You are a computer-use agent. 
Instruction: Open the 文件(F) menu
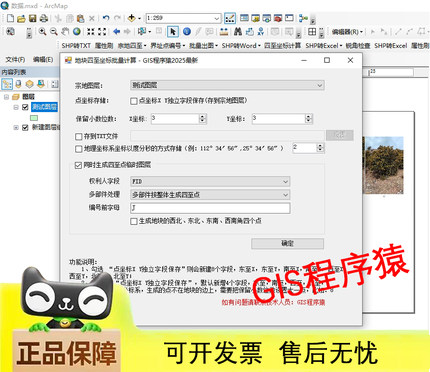pyautogui.click(x=15, y=60)
